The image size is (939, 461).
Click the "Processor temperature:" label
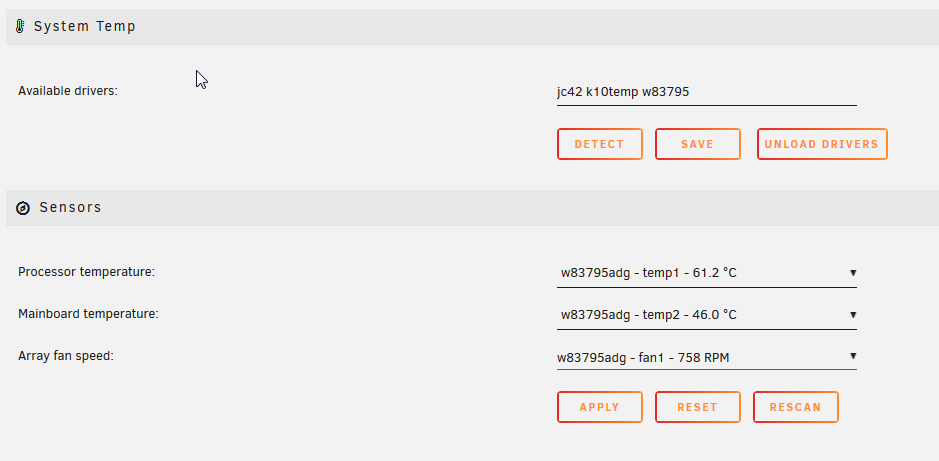(x=86, y=272)
